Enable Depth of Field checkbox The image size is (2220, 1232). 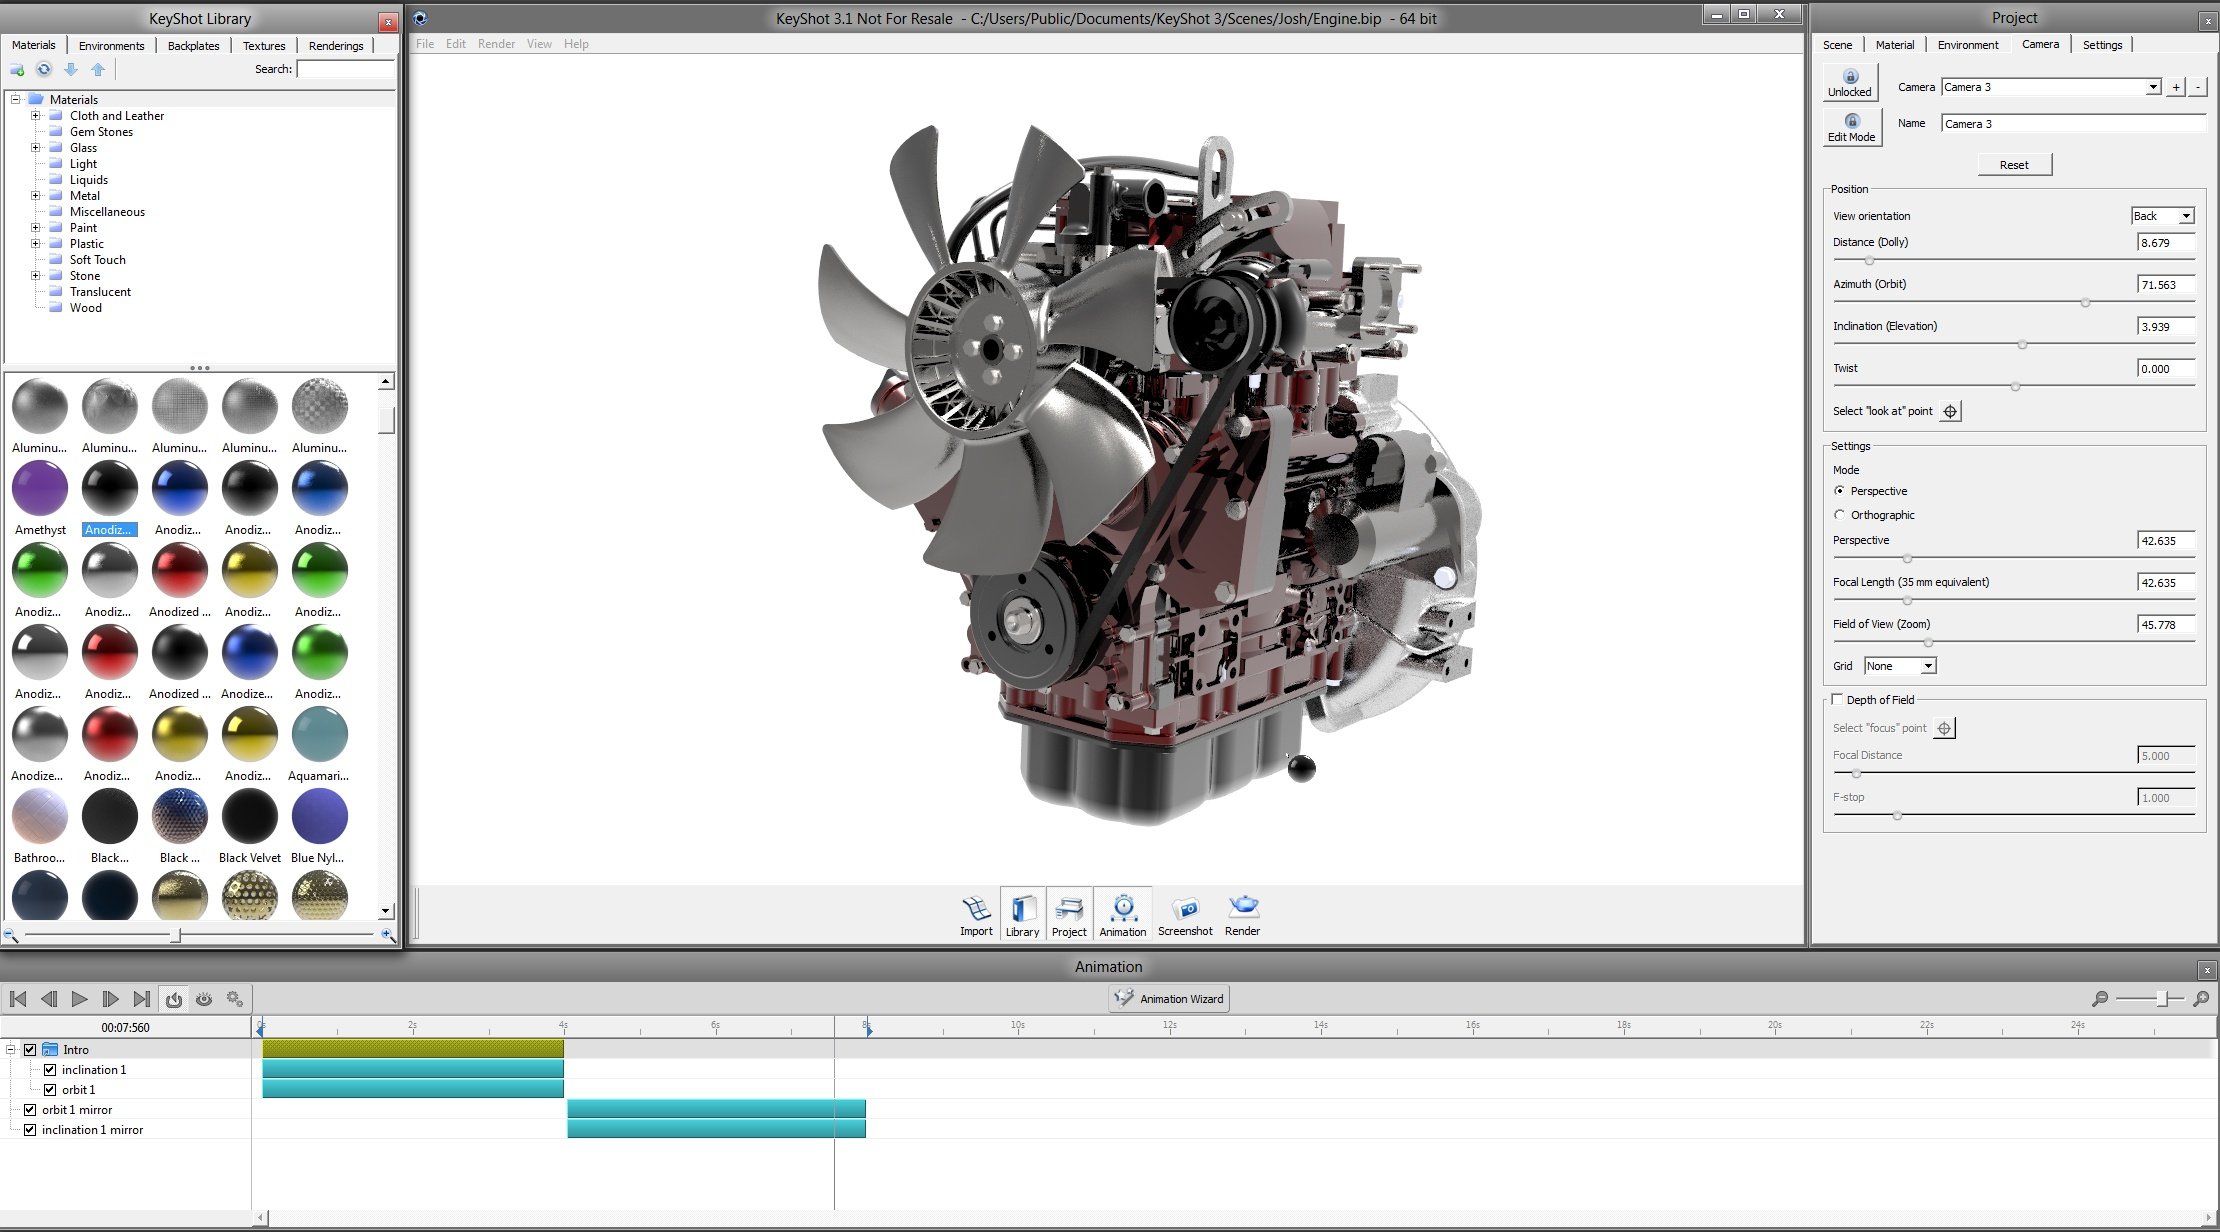[1836, 698]
